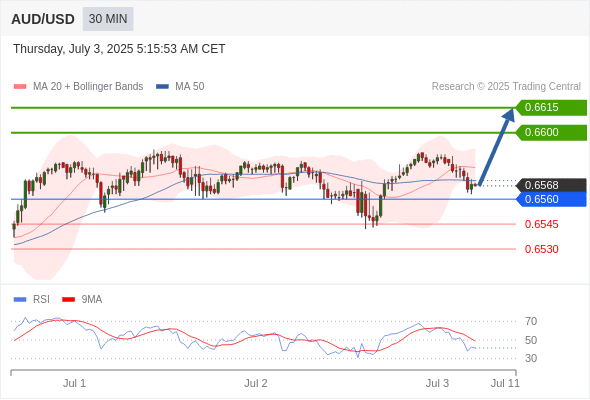The width and height of the screenshot is (590, 400).
Task: Select the 0.6615 resistance price tag
Action: (x=551, y=108)
